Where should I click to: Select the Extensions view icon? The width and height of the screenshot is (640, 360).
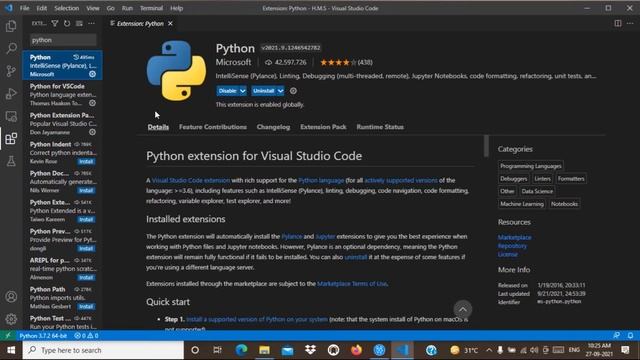pos(11,139)
